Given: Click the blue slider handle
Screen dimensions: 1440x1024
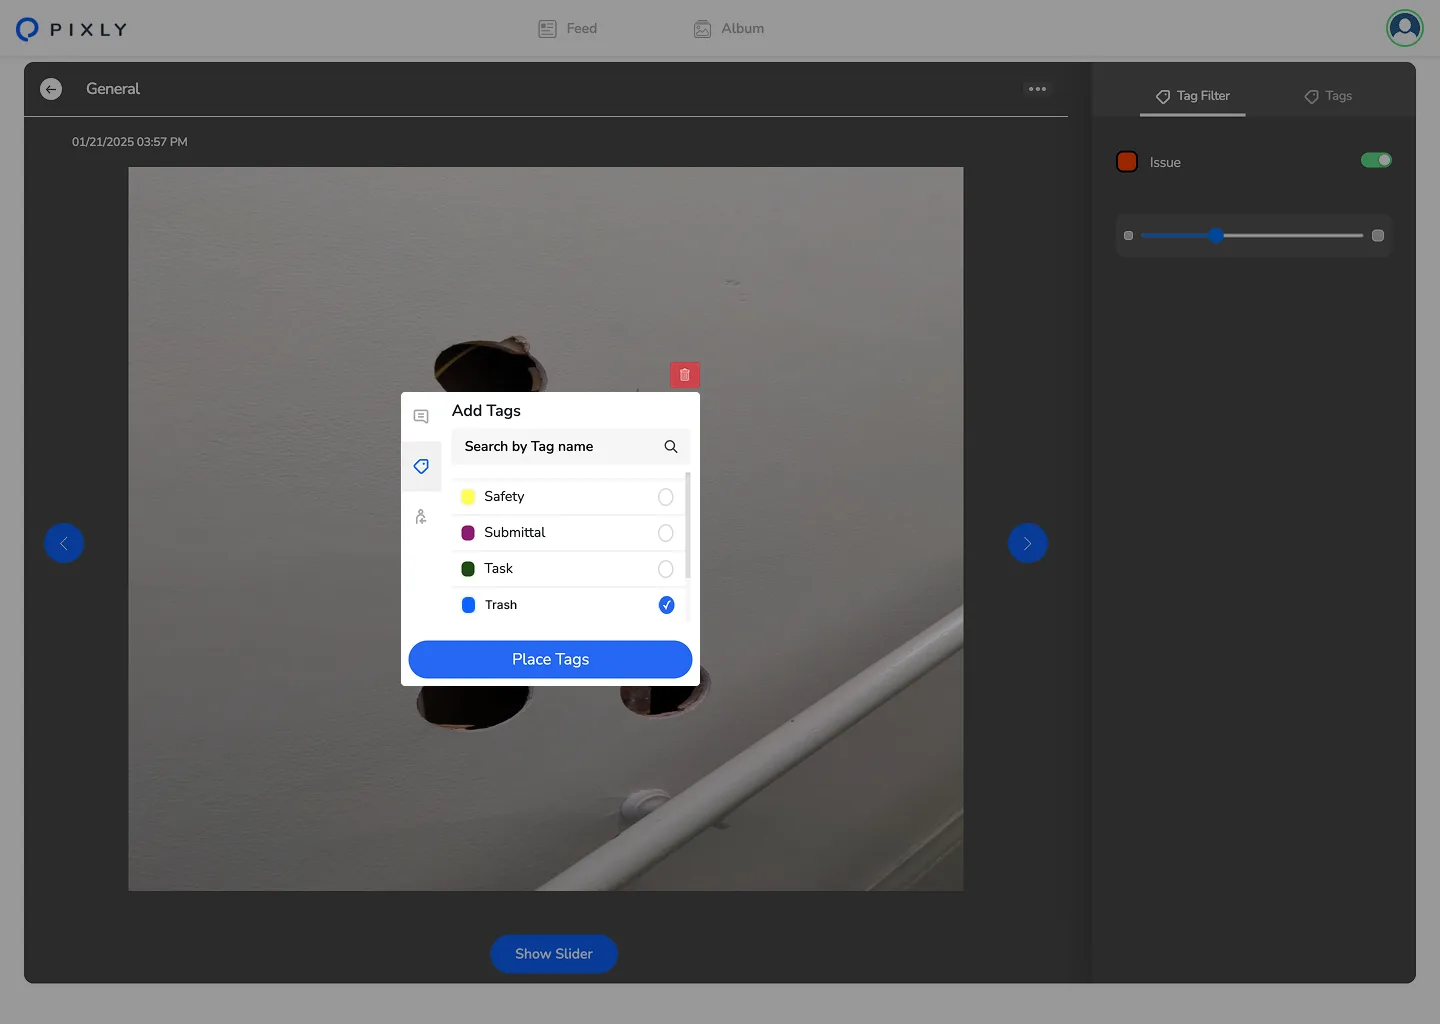Looking at the screenshot, I should click(1216, 236).
